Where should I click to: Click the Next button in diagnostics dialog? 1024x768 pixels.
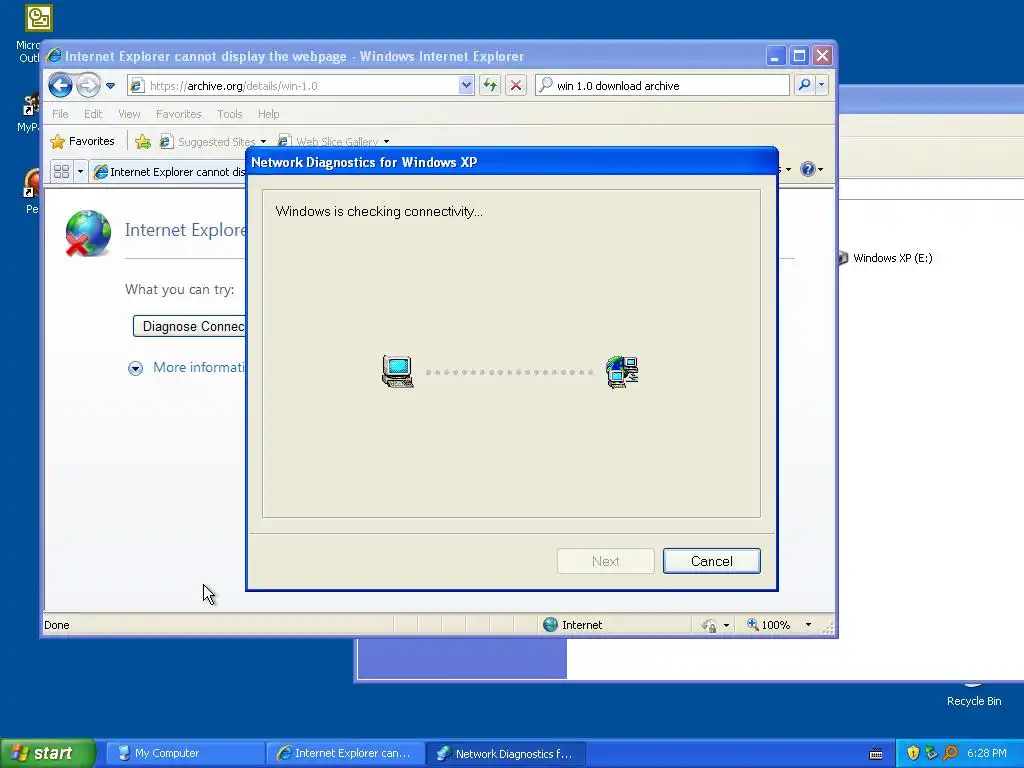pos(605,561)
